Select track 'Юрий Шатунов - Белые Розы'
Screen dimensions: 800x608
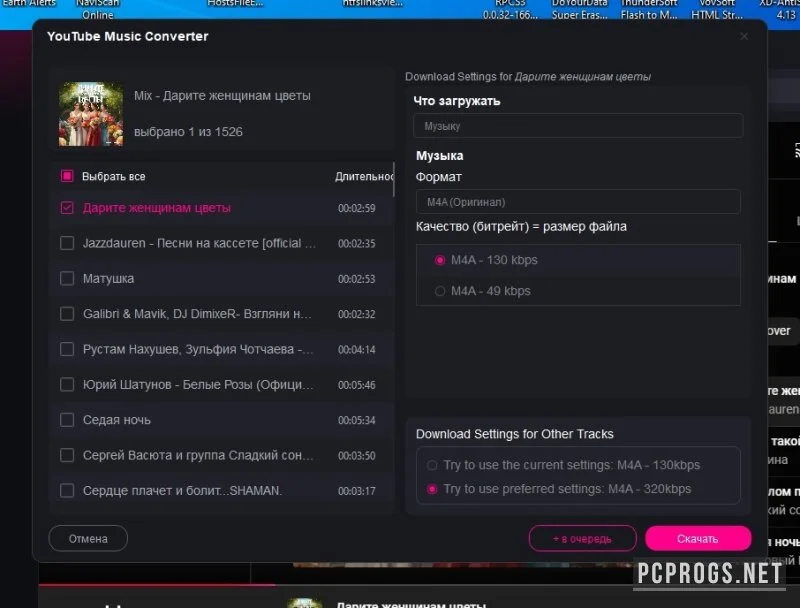[x=198, y=385]
